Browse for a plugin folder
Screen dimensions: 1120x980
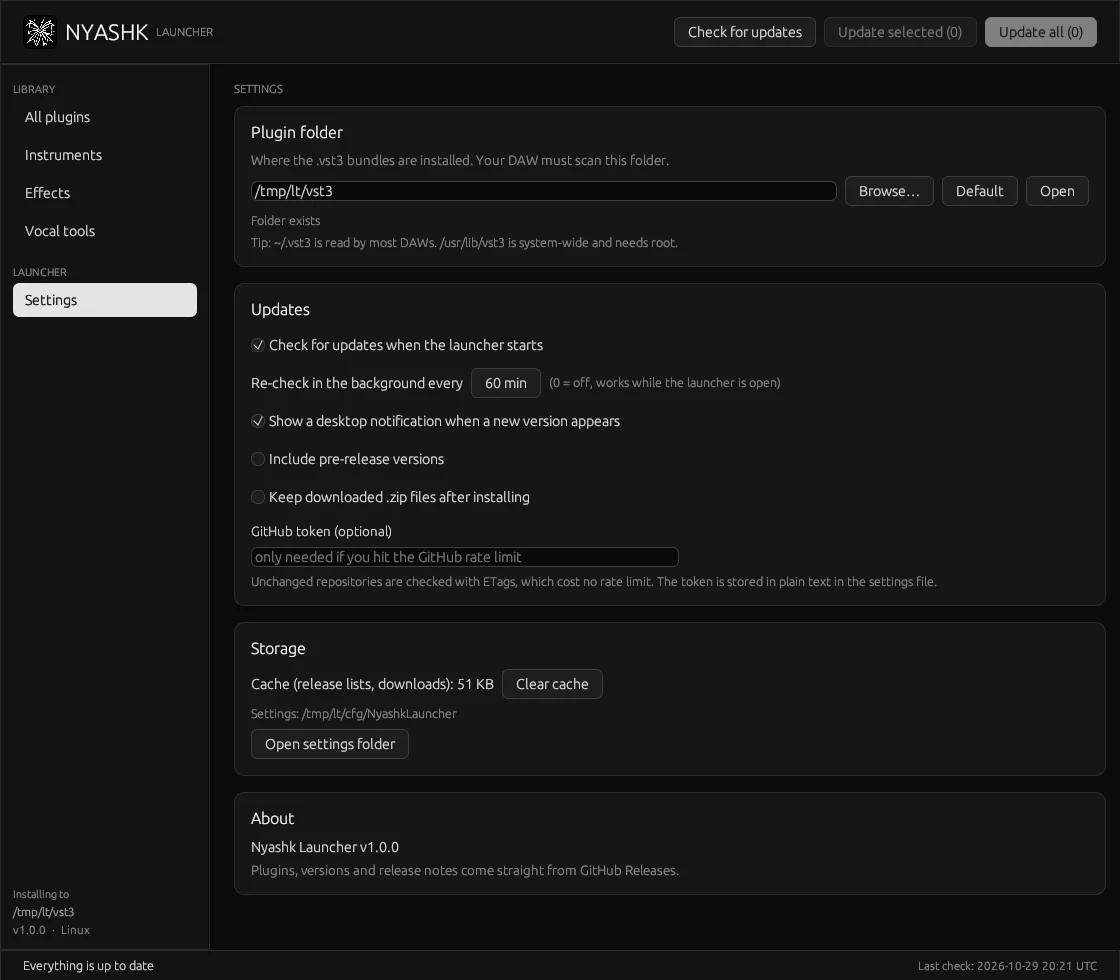pos(889,191)
